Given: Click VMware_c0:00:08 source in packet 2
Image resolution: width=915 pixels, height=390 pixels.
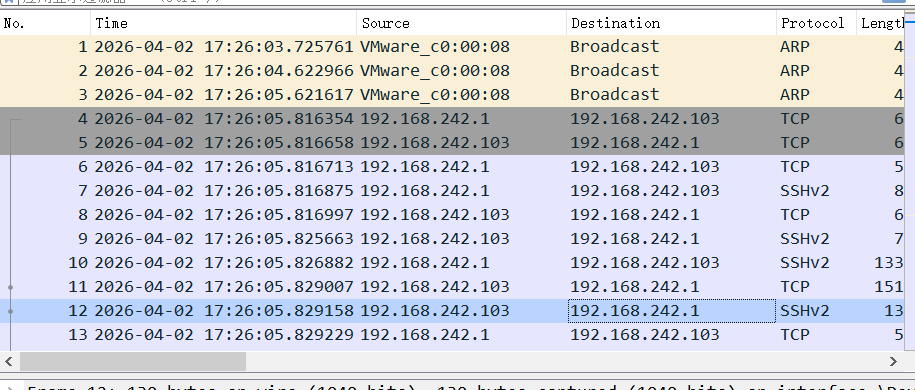Looking at the screenshot, I should (x=435, y=71).
